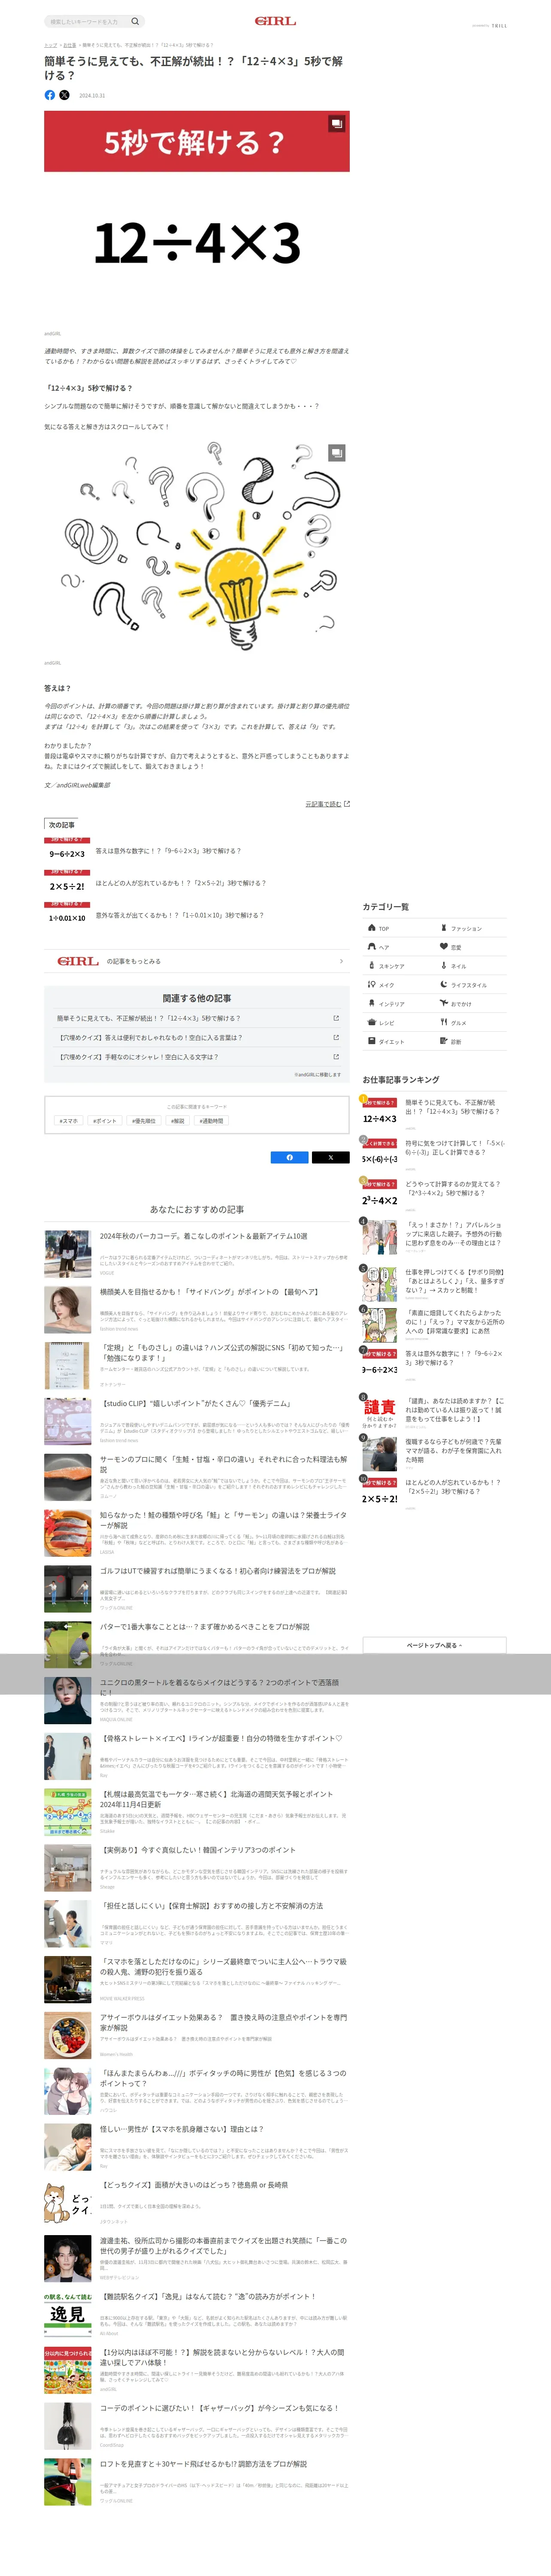Open ロフトを見直すと+30ヤード golf article

click(196, 2482)
